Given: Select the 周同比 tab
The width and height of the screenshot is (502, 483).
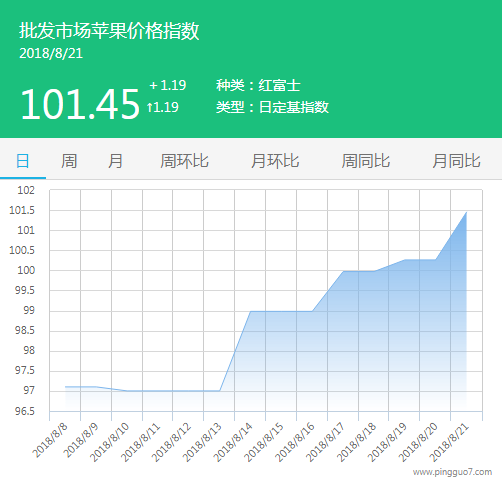Looking at the screenshot, I should coord(366,161).
